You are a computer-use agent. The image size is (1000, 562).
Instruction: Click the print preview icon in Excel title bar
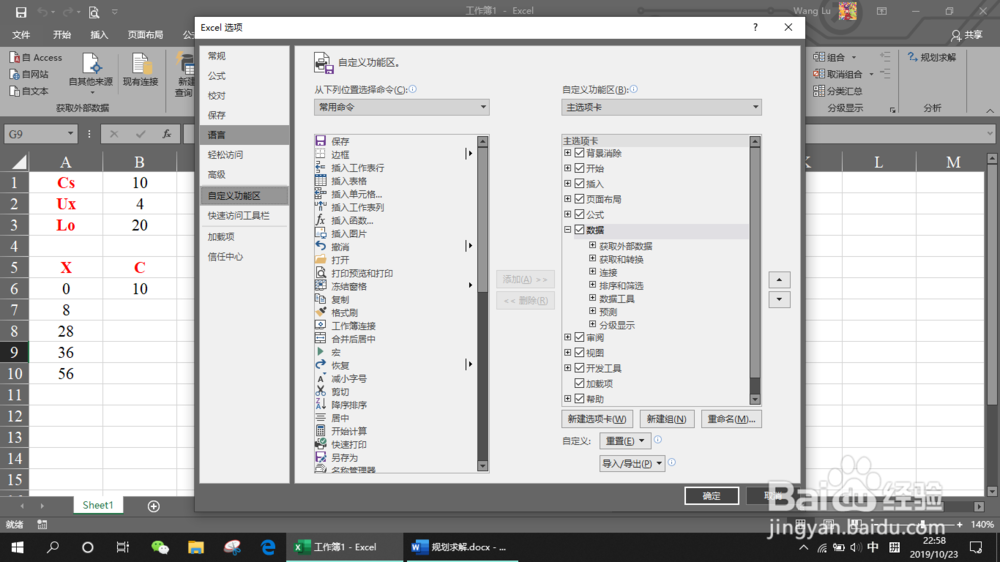click(x=94, y=11)
